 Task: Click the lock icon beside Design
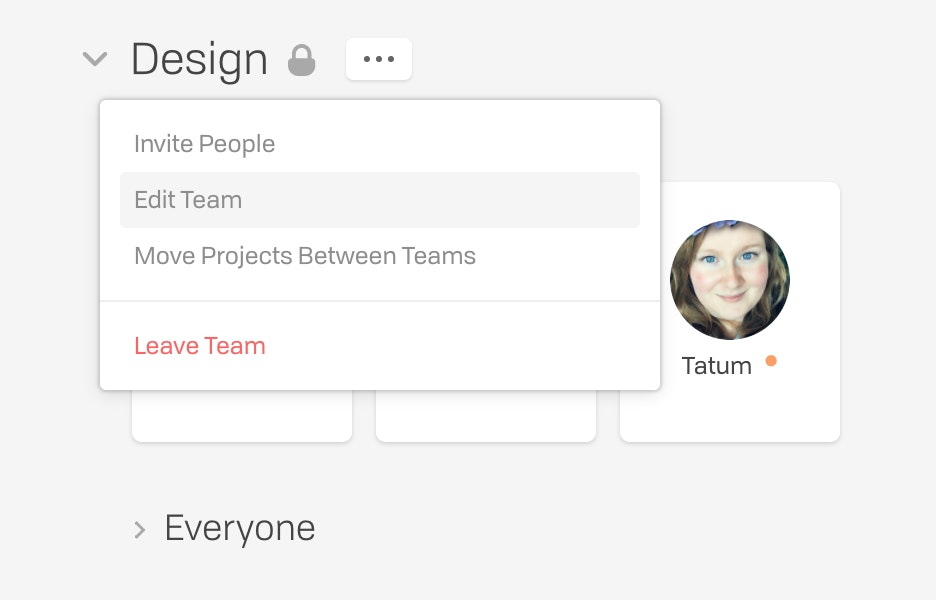click(301, 60)
